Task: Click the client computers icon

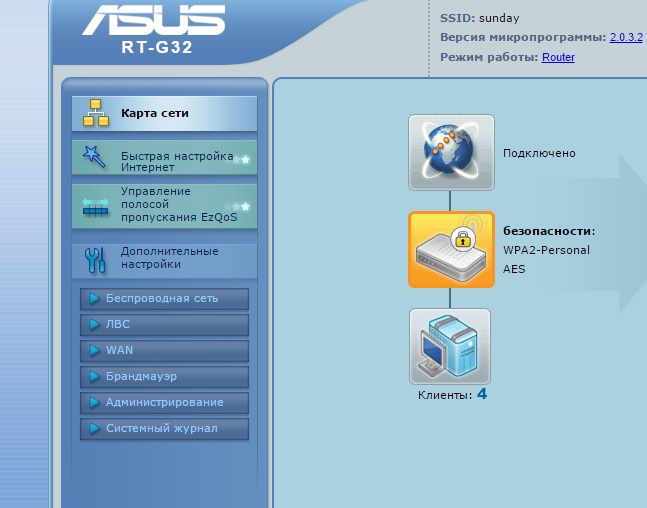Action: click(450, 347)
